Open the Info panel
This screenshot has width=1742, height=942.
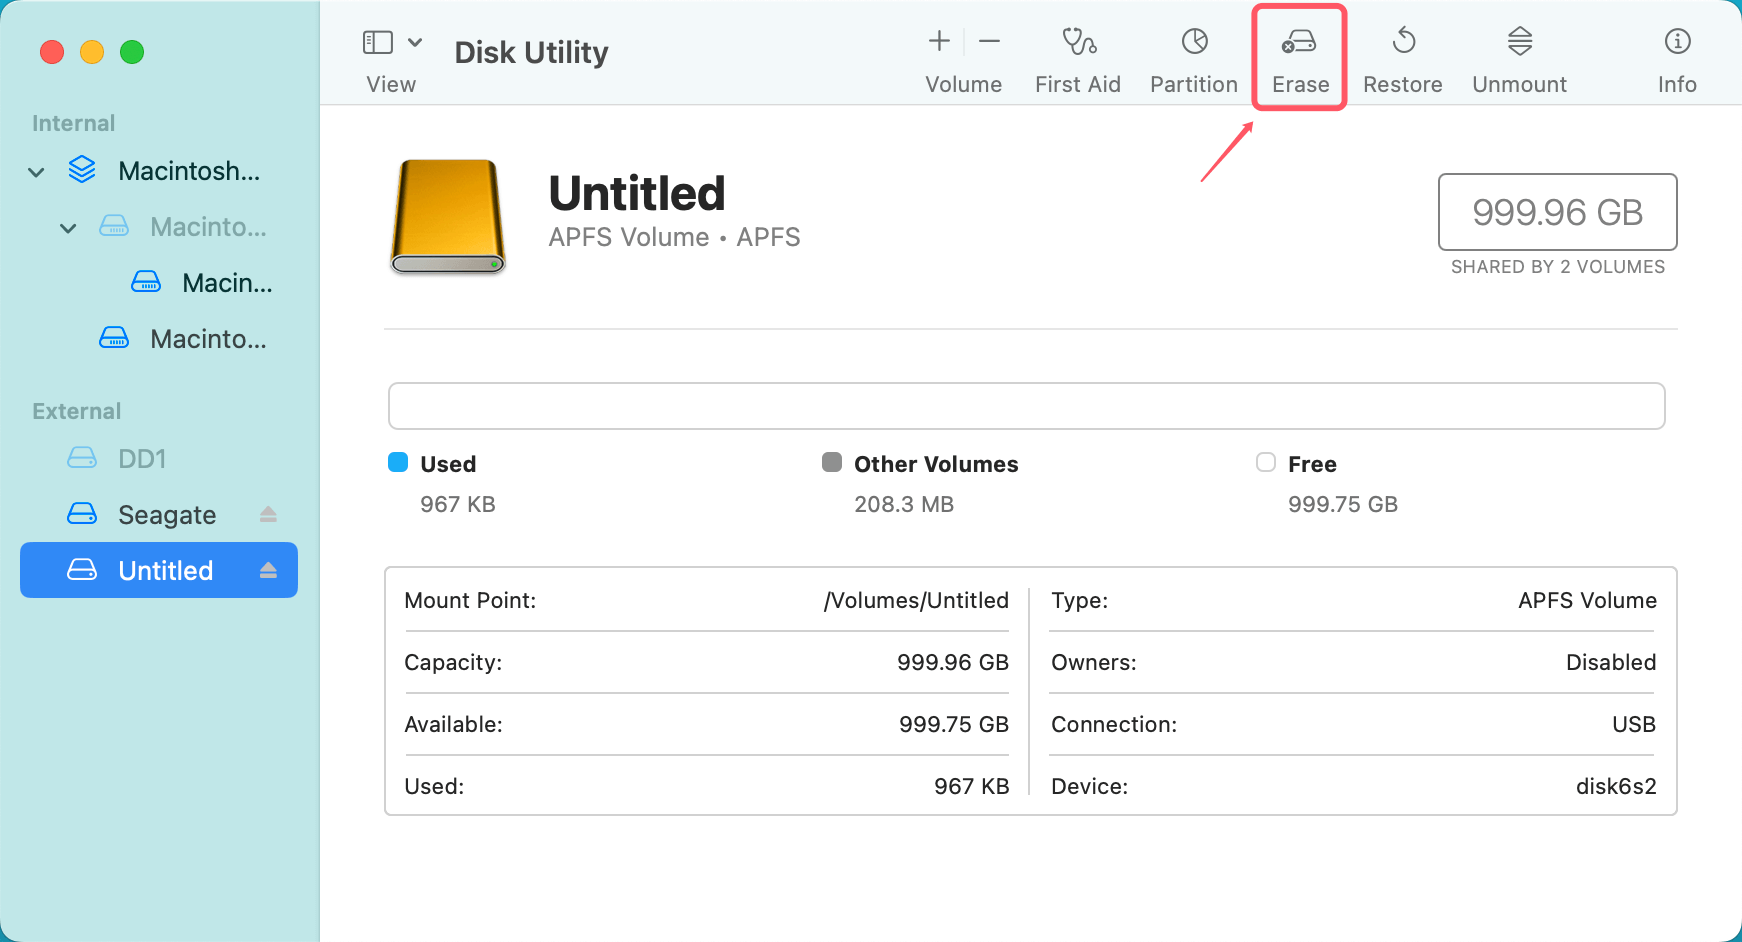click(1677, 42)
